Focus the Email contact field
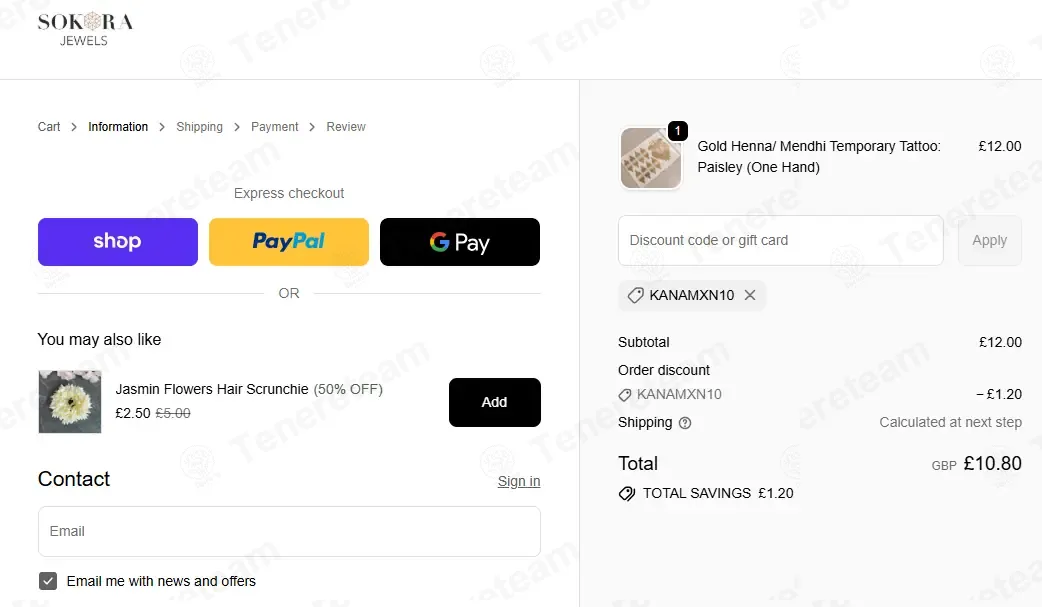Image resolution: width=1042 pixels, height=607 pixels. pos(289,531)
